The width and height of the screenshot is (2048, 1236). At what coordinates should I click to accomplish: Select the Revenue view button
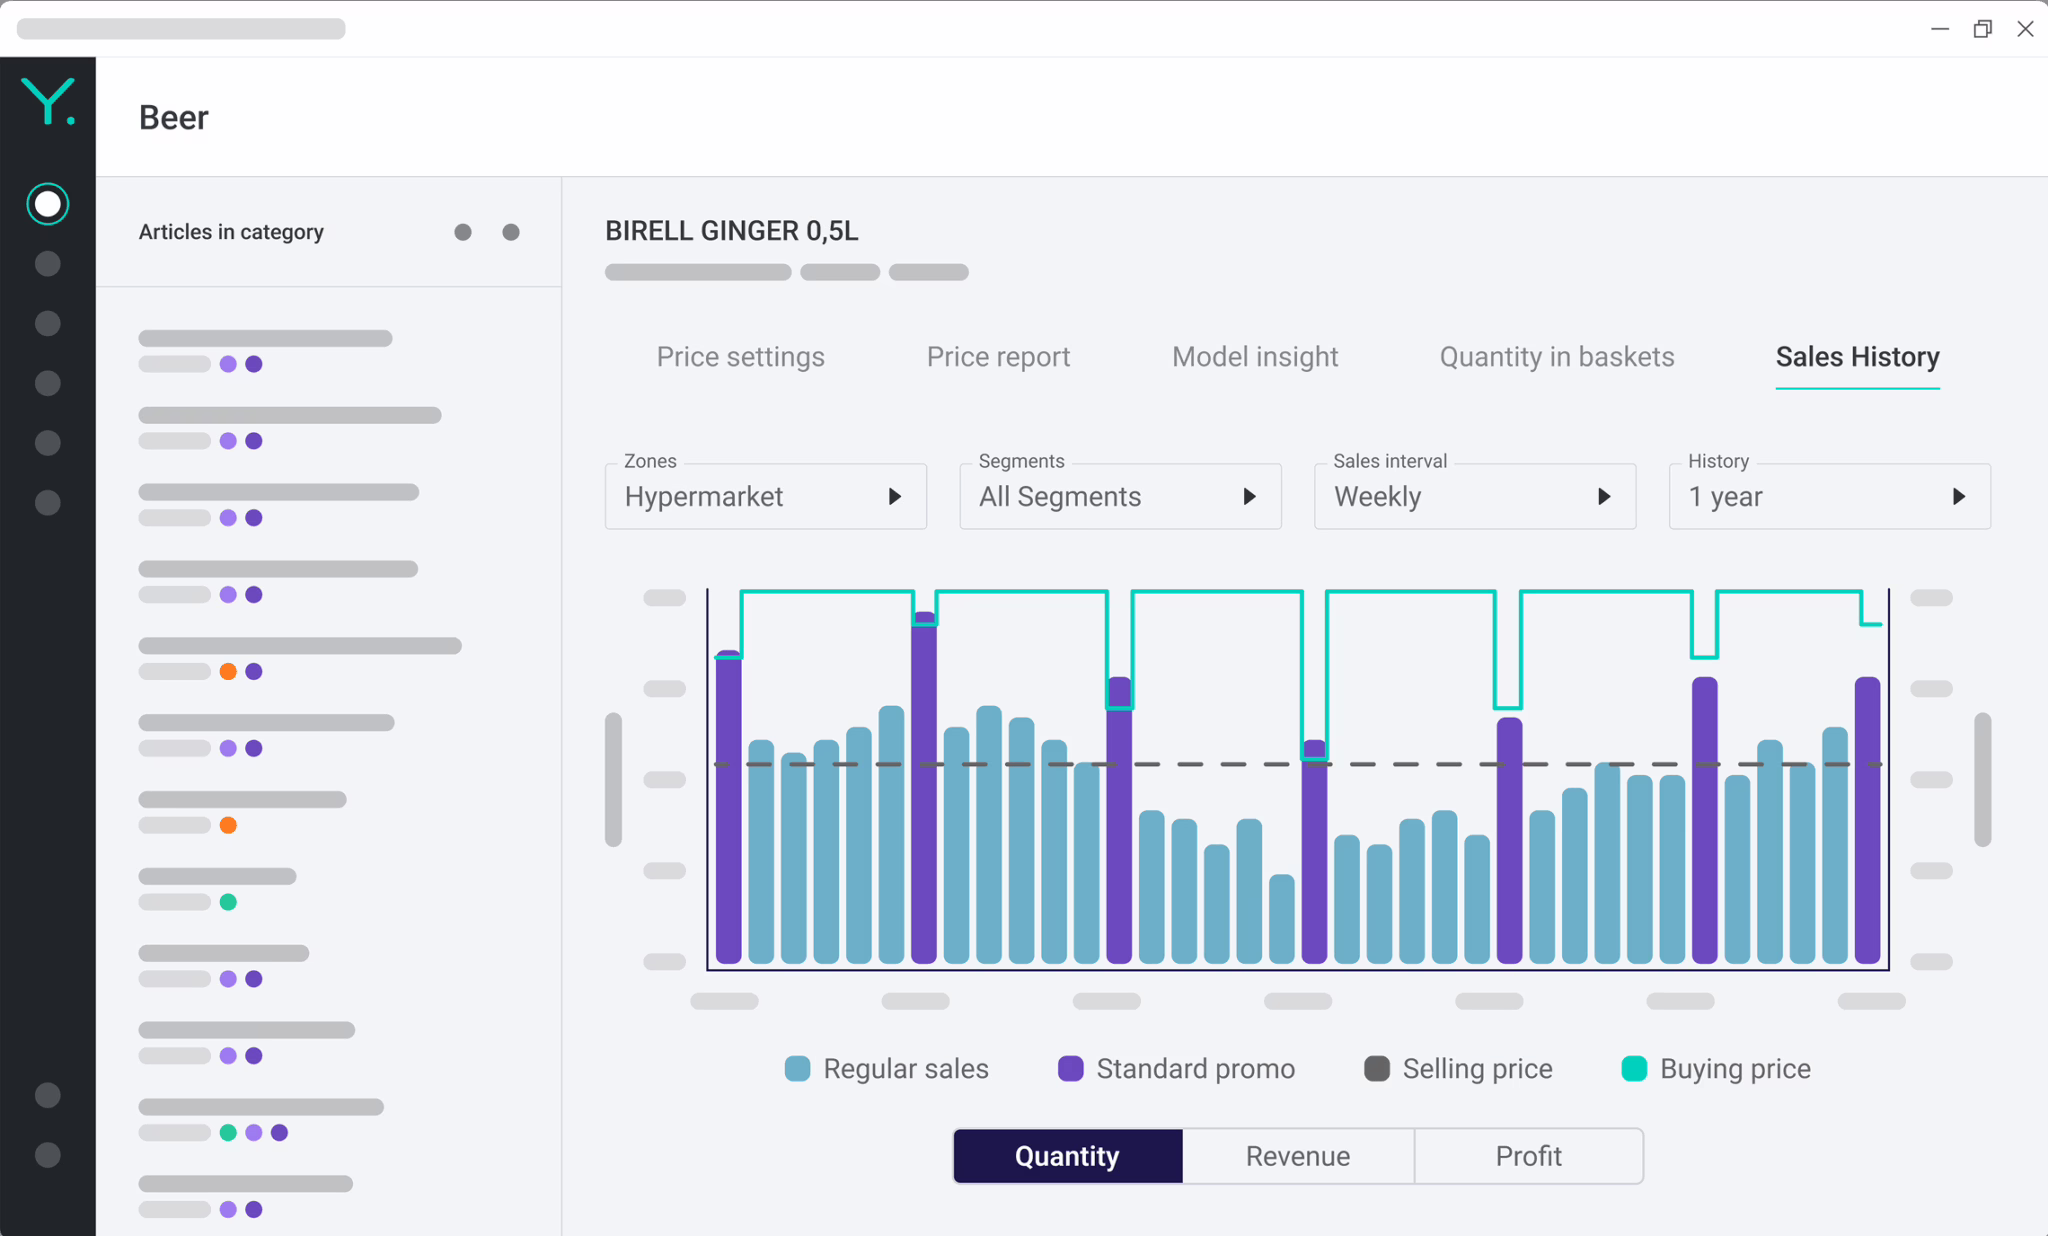(1297, 1155)
